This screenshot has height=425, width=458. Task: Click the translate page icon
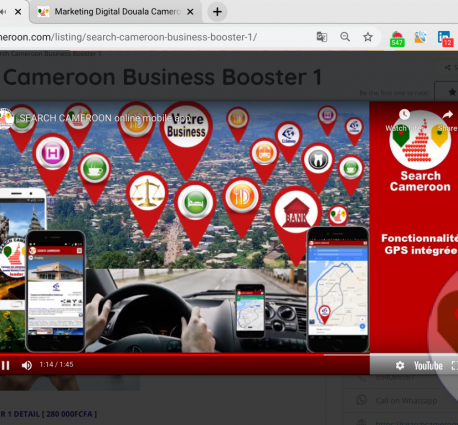coord(322,37)
